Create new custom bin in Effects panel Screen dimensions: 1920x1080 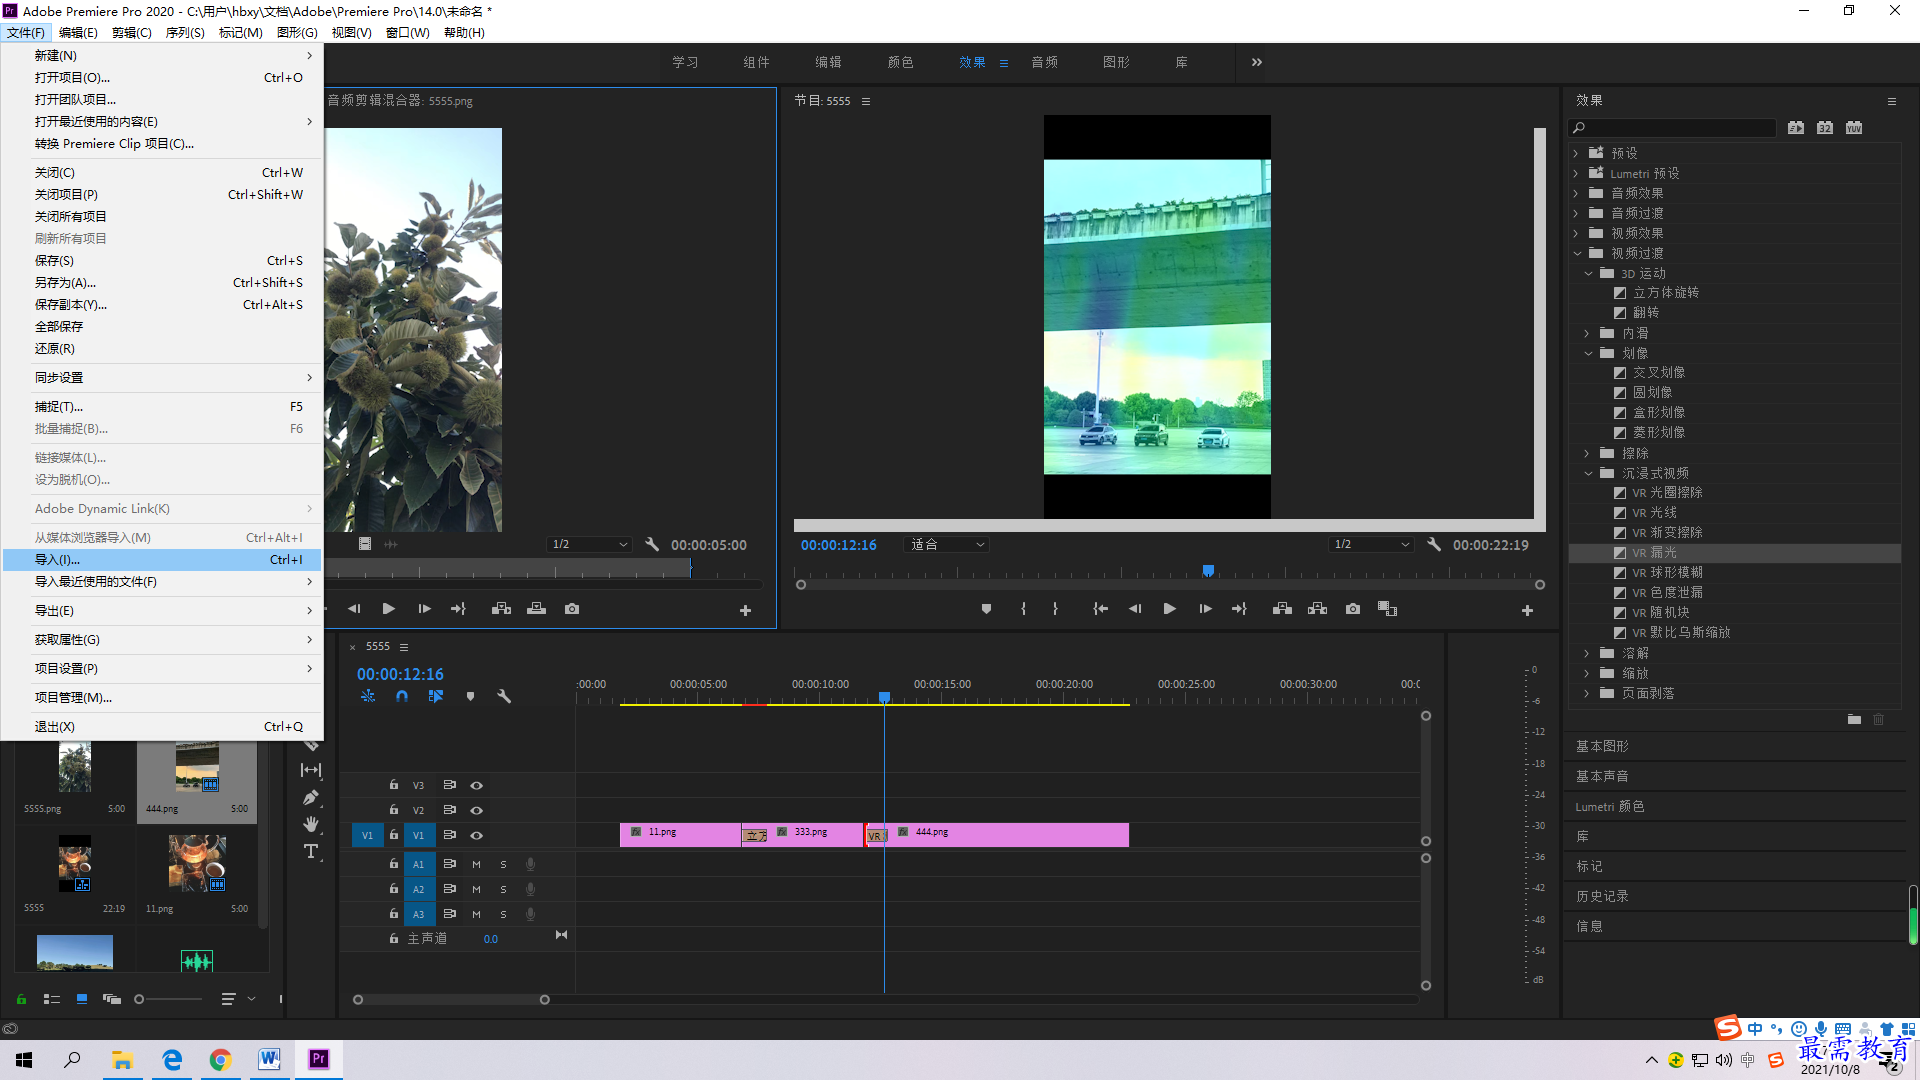(1854, 719)
